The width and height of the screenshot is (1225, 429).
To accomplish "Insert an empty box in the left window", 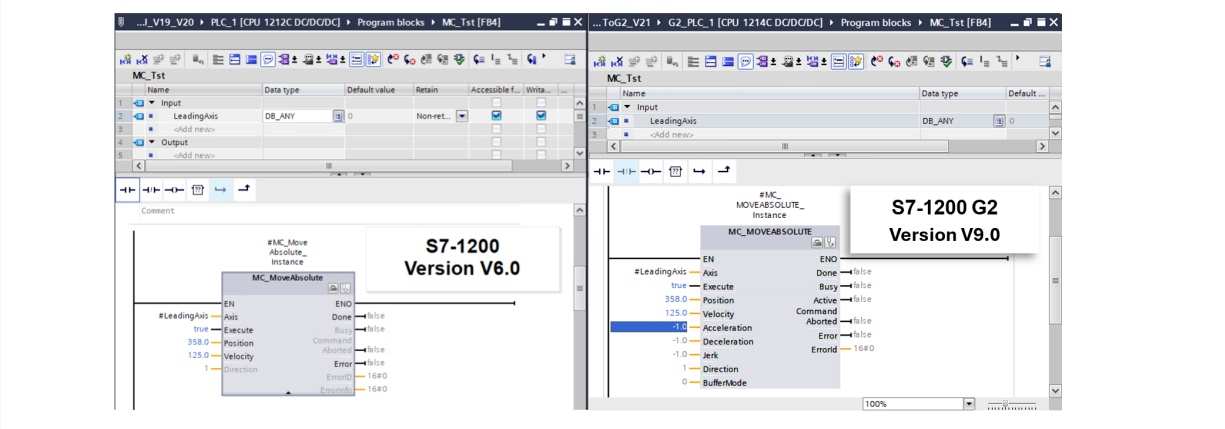I will point(198,188).
